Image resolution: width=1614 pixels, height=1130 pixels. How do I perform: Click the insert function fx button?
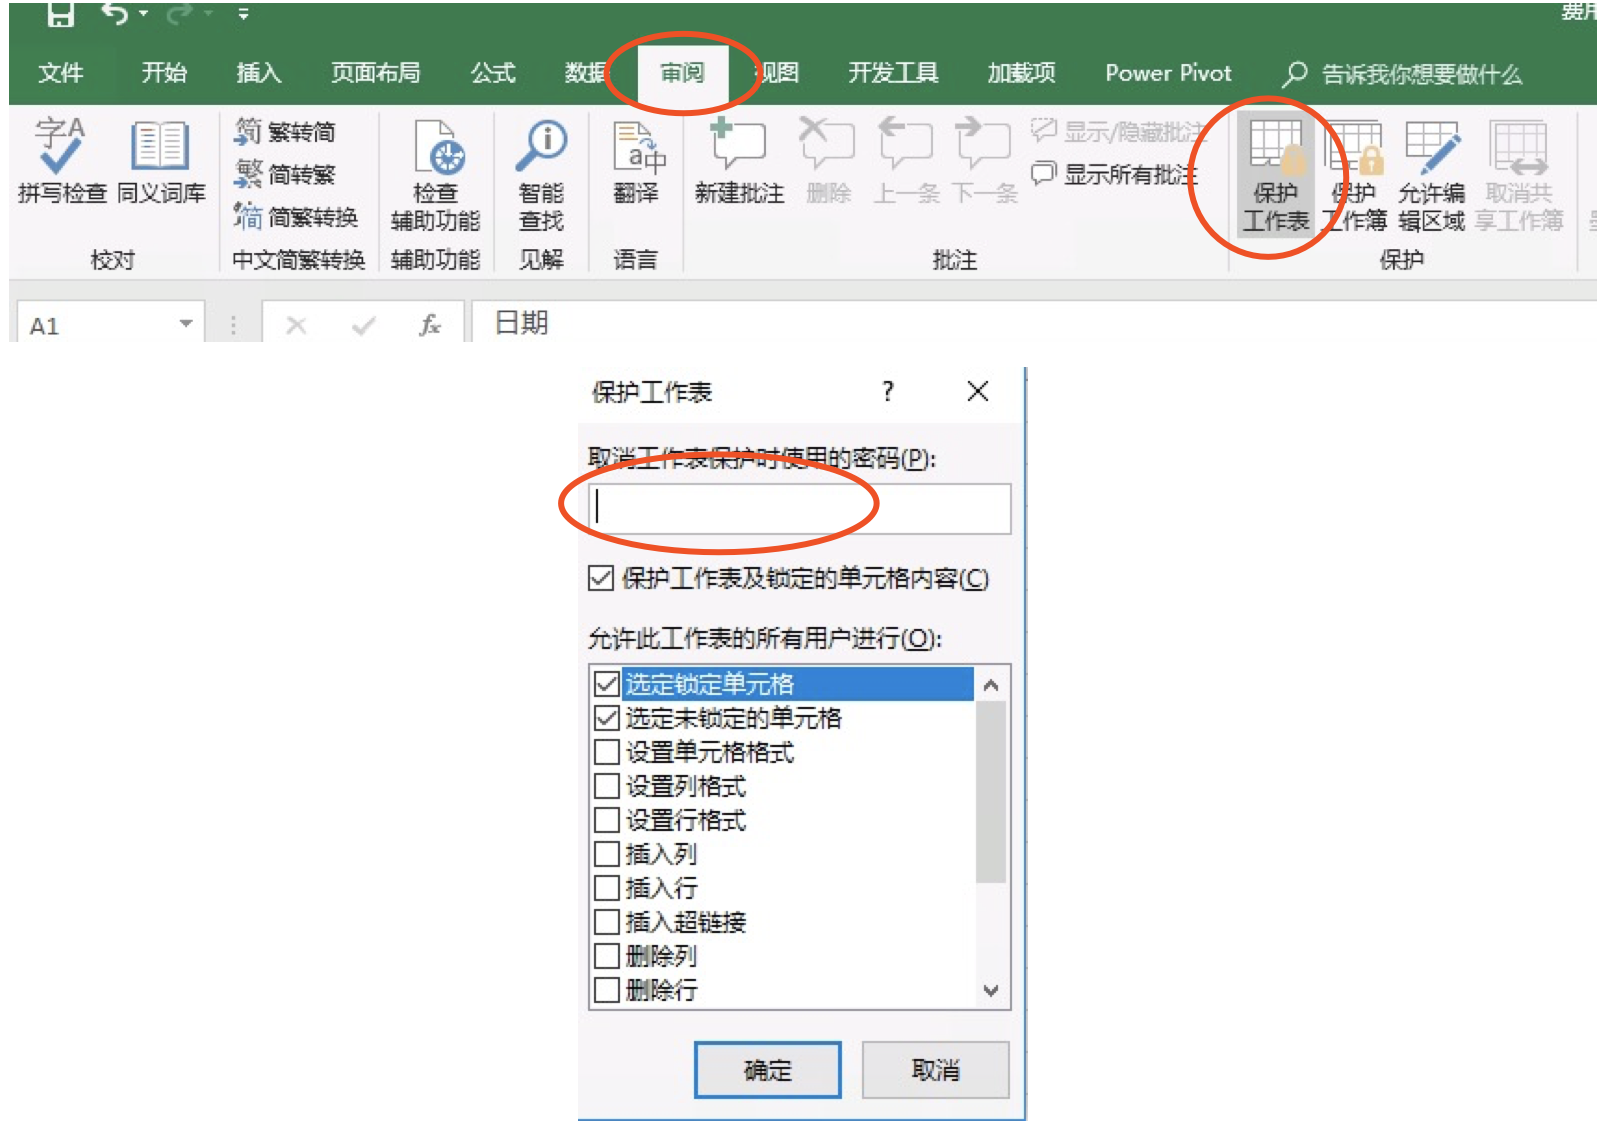point(430,325)
